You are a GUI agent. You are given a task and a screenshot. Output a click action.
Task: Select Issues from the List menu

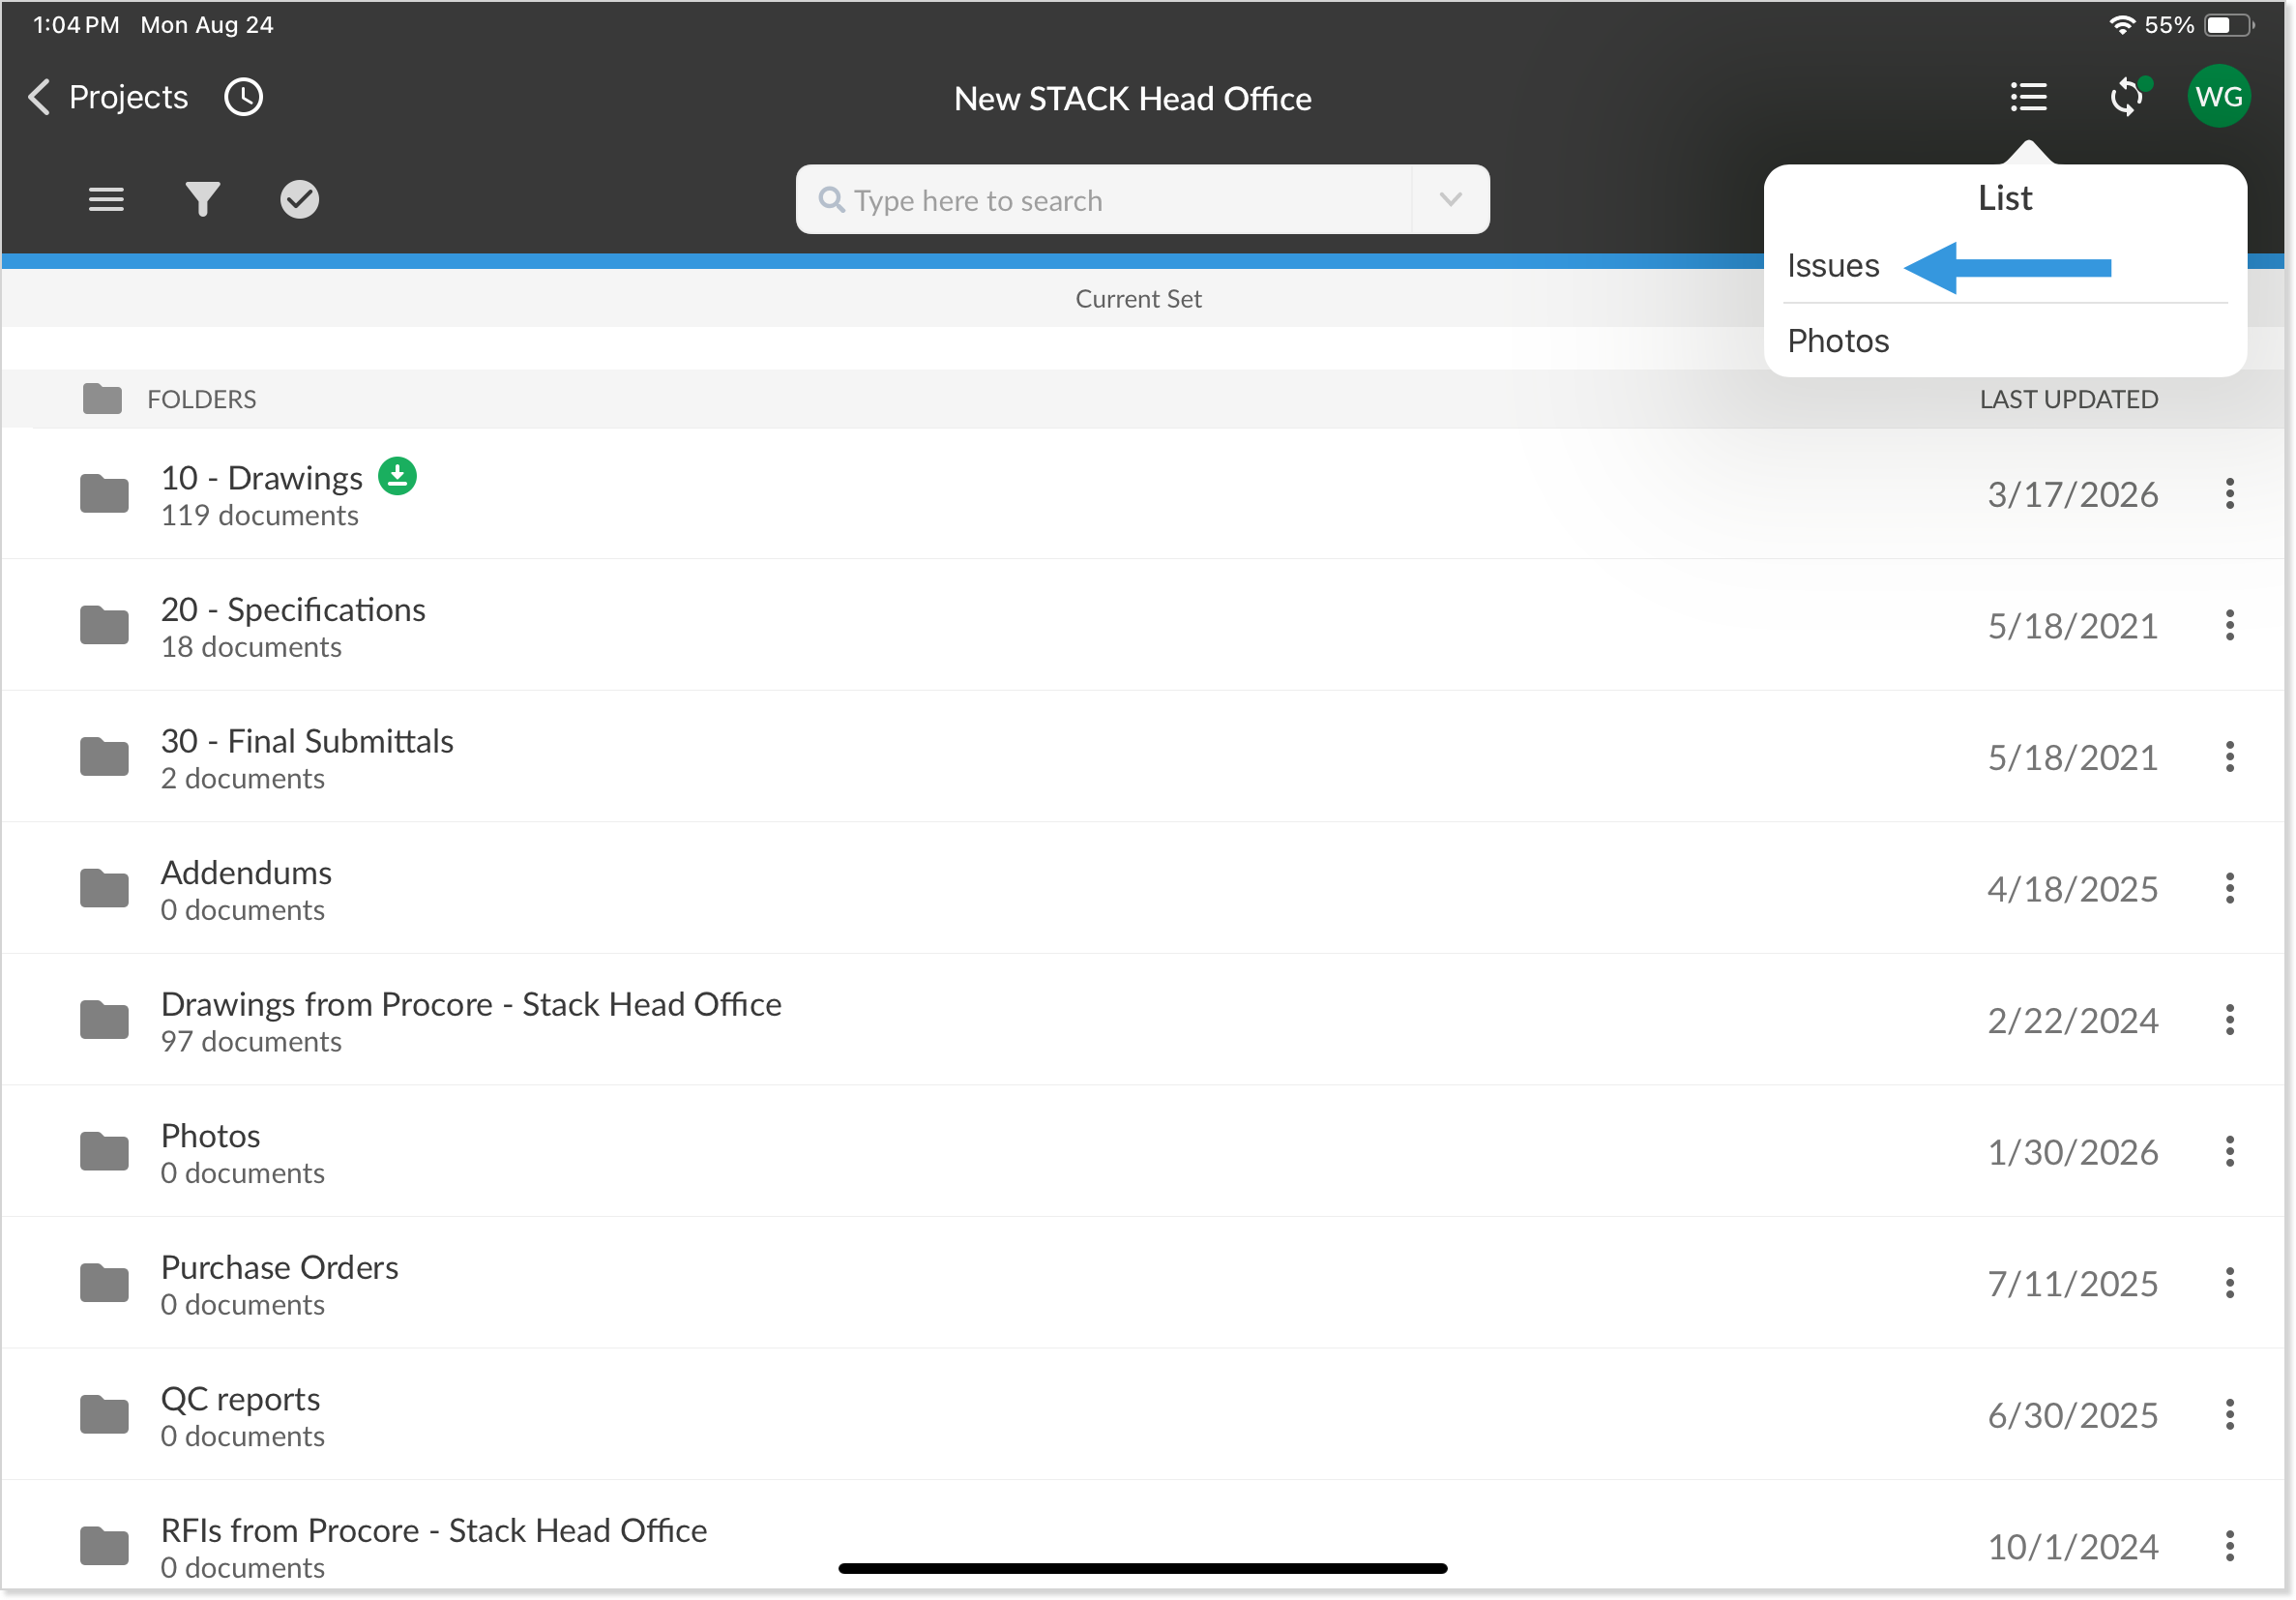[2004, 266]
